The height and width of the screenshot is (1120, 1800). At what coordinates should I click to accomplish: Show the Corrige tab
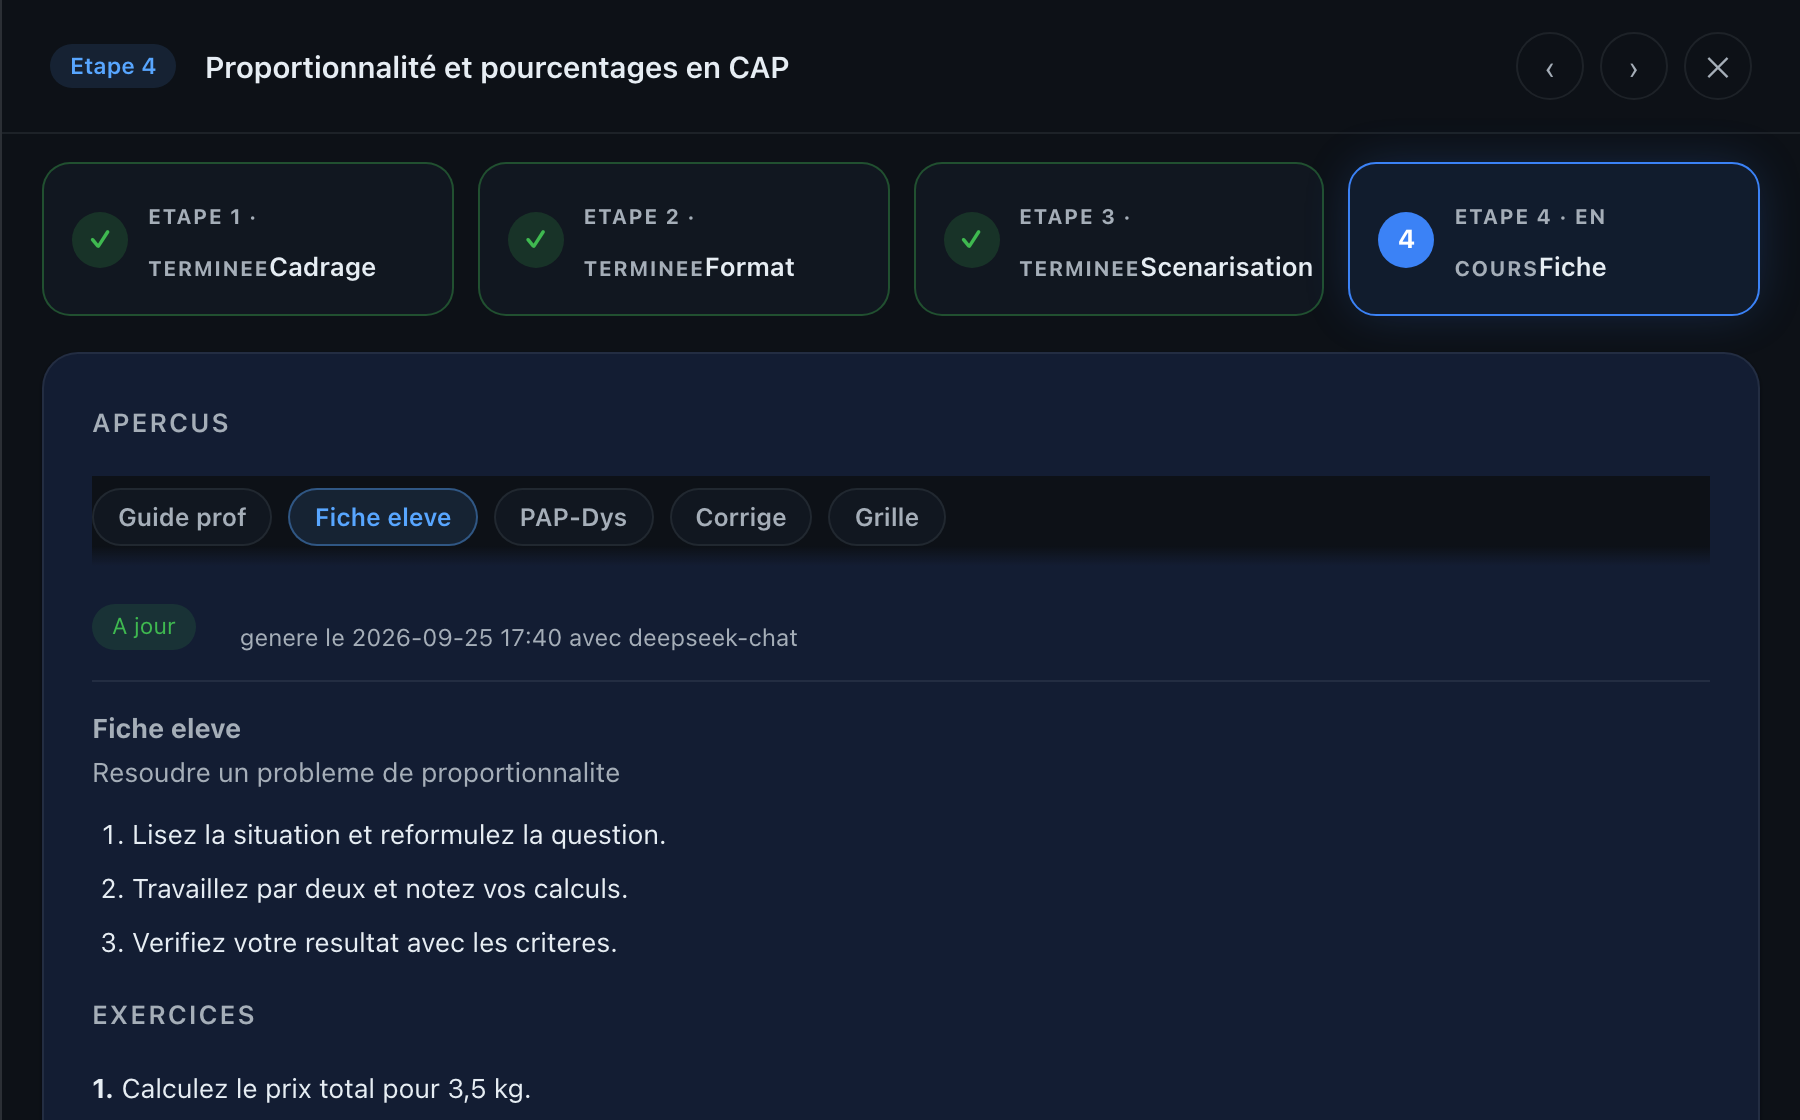(741, 517)
